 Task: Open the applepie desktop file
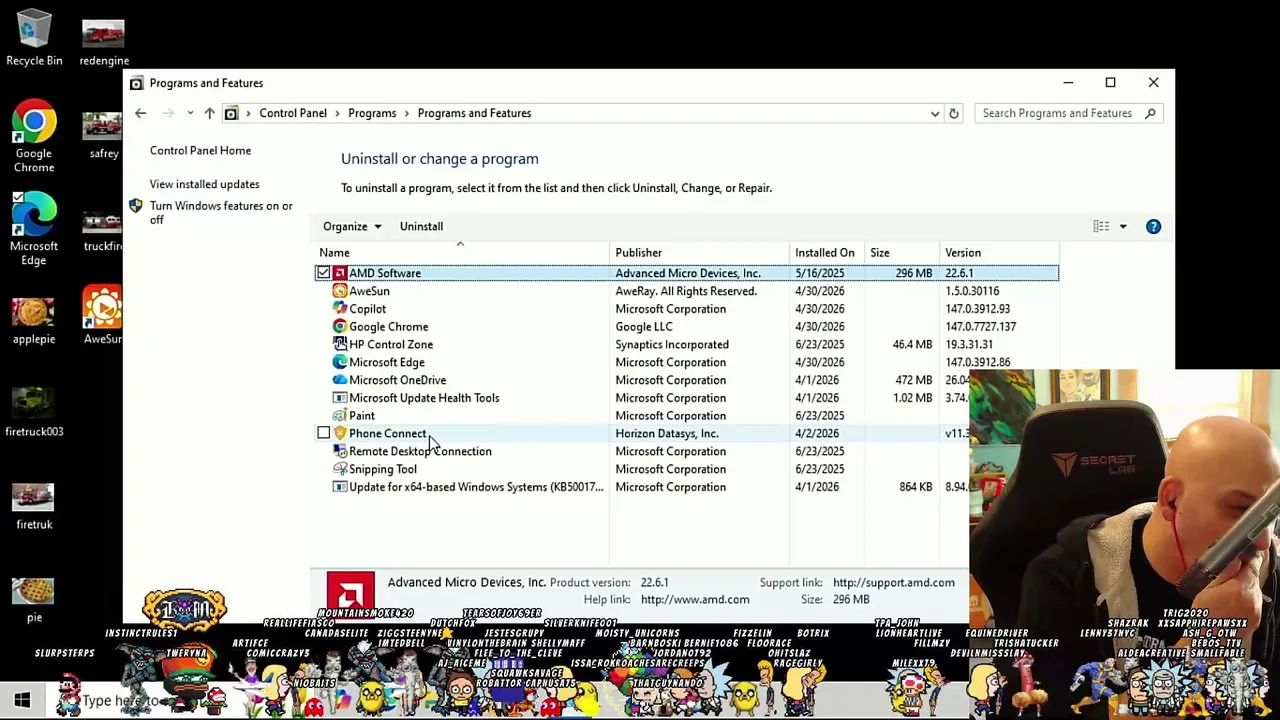(x=34, y=318)
